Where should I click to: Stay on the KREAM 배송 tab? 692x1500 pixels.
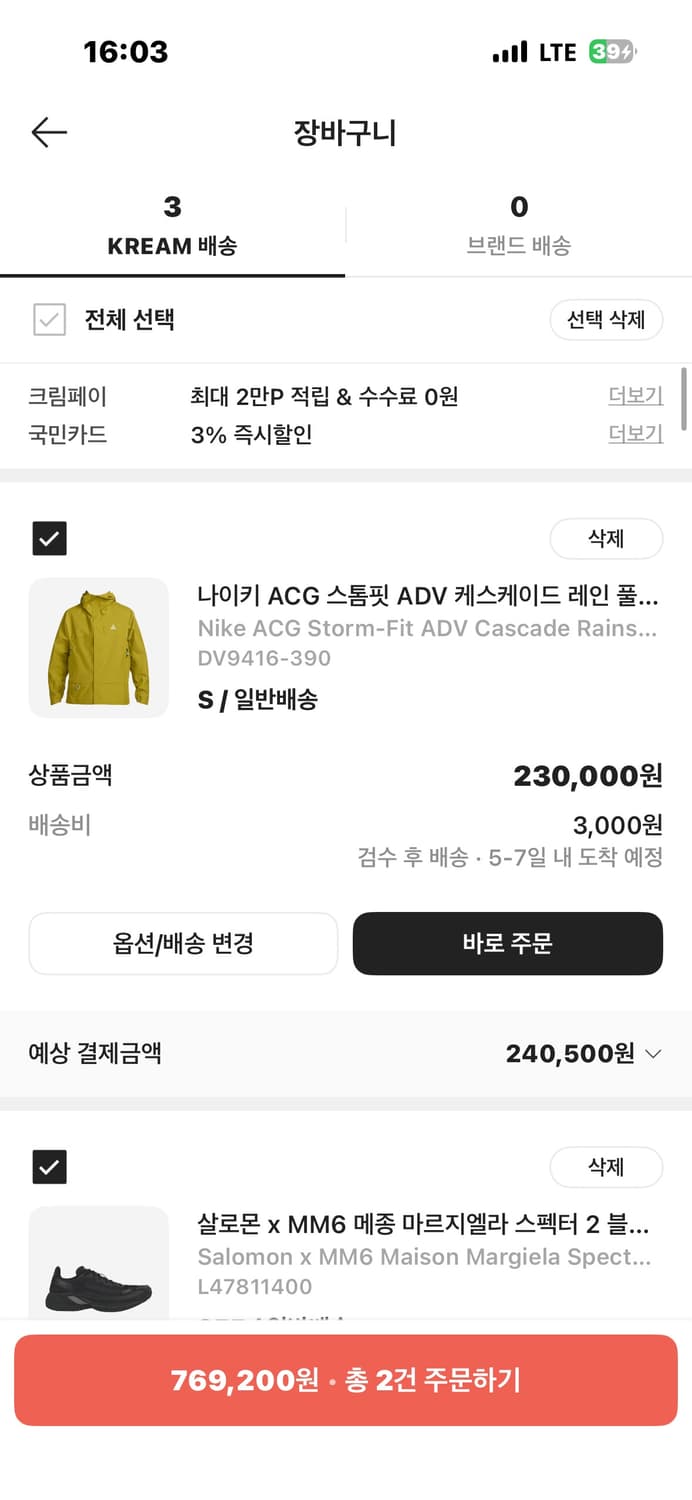click(173, 227)
